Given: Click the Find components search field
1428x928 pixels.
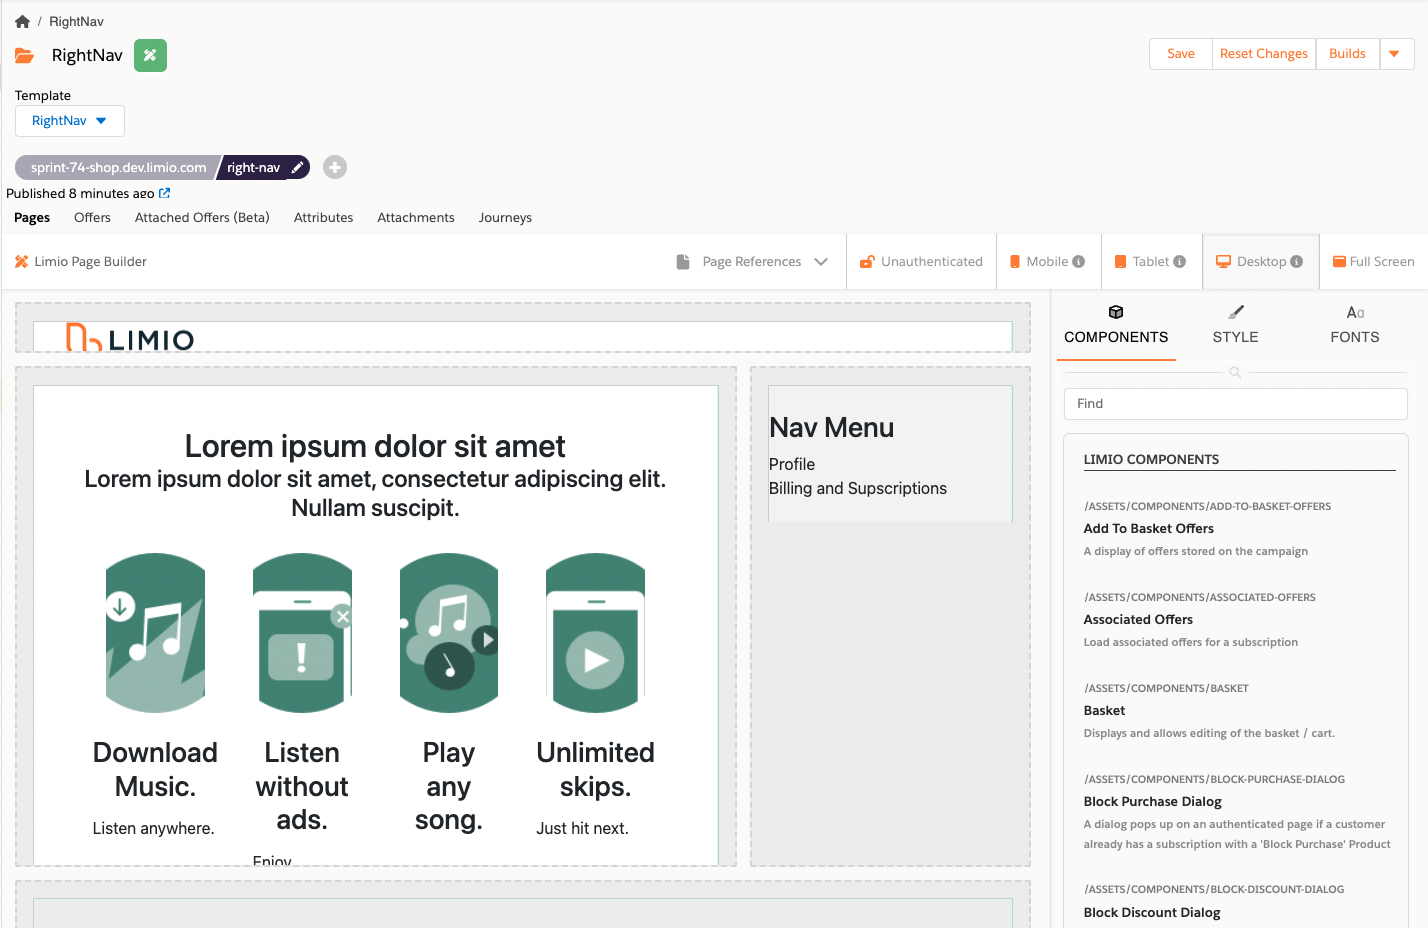Looking at the screenshot, I should 1236,404.
